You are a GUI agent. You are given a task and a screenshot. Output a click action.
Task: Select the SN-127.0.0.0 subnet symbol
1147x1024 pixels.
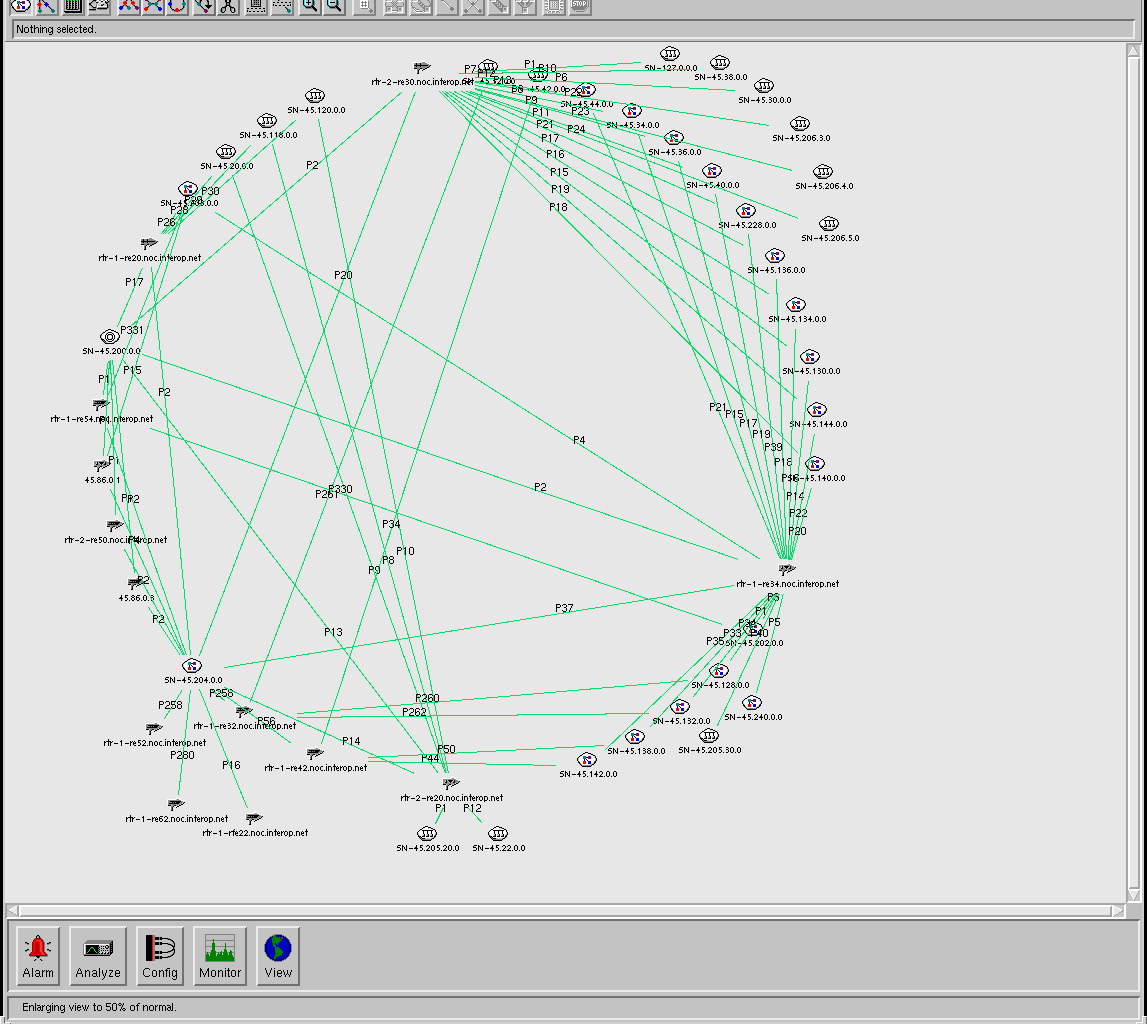[669, 53]
